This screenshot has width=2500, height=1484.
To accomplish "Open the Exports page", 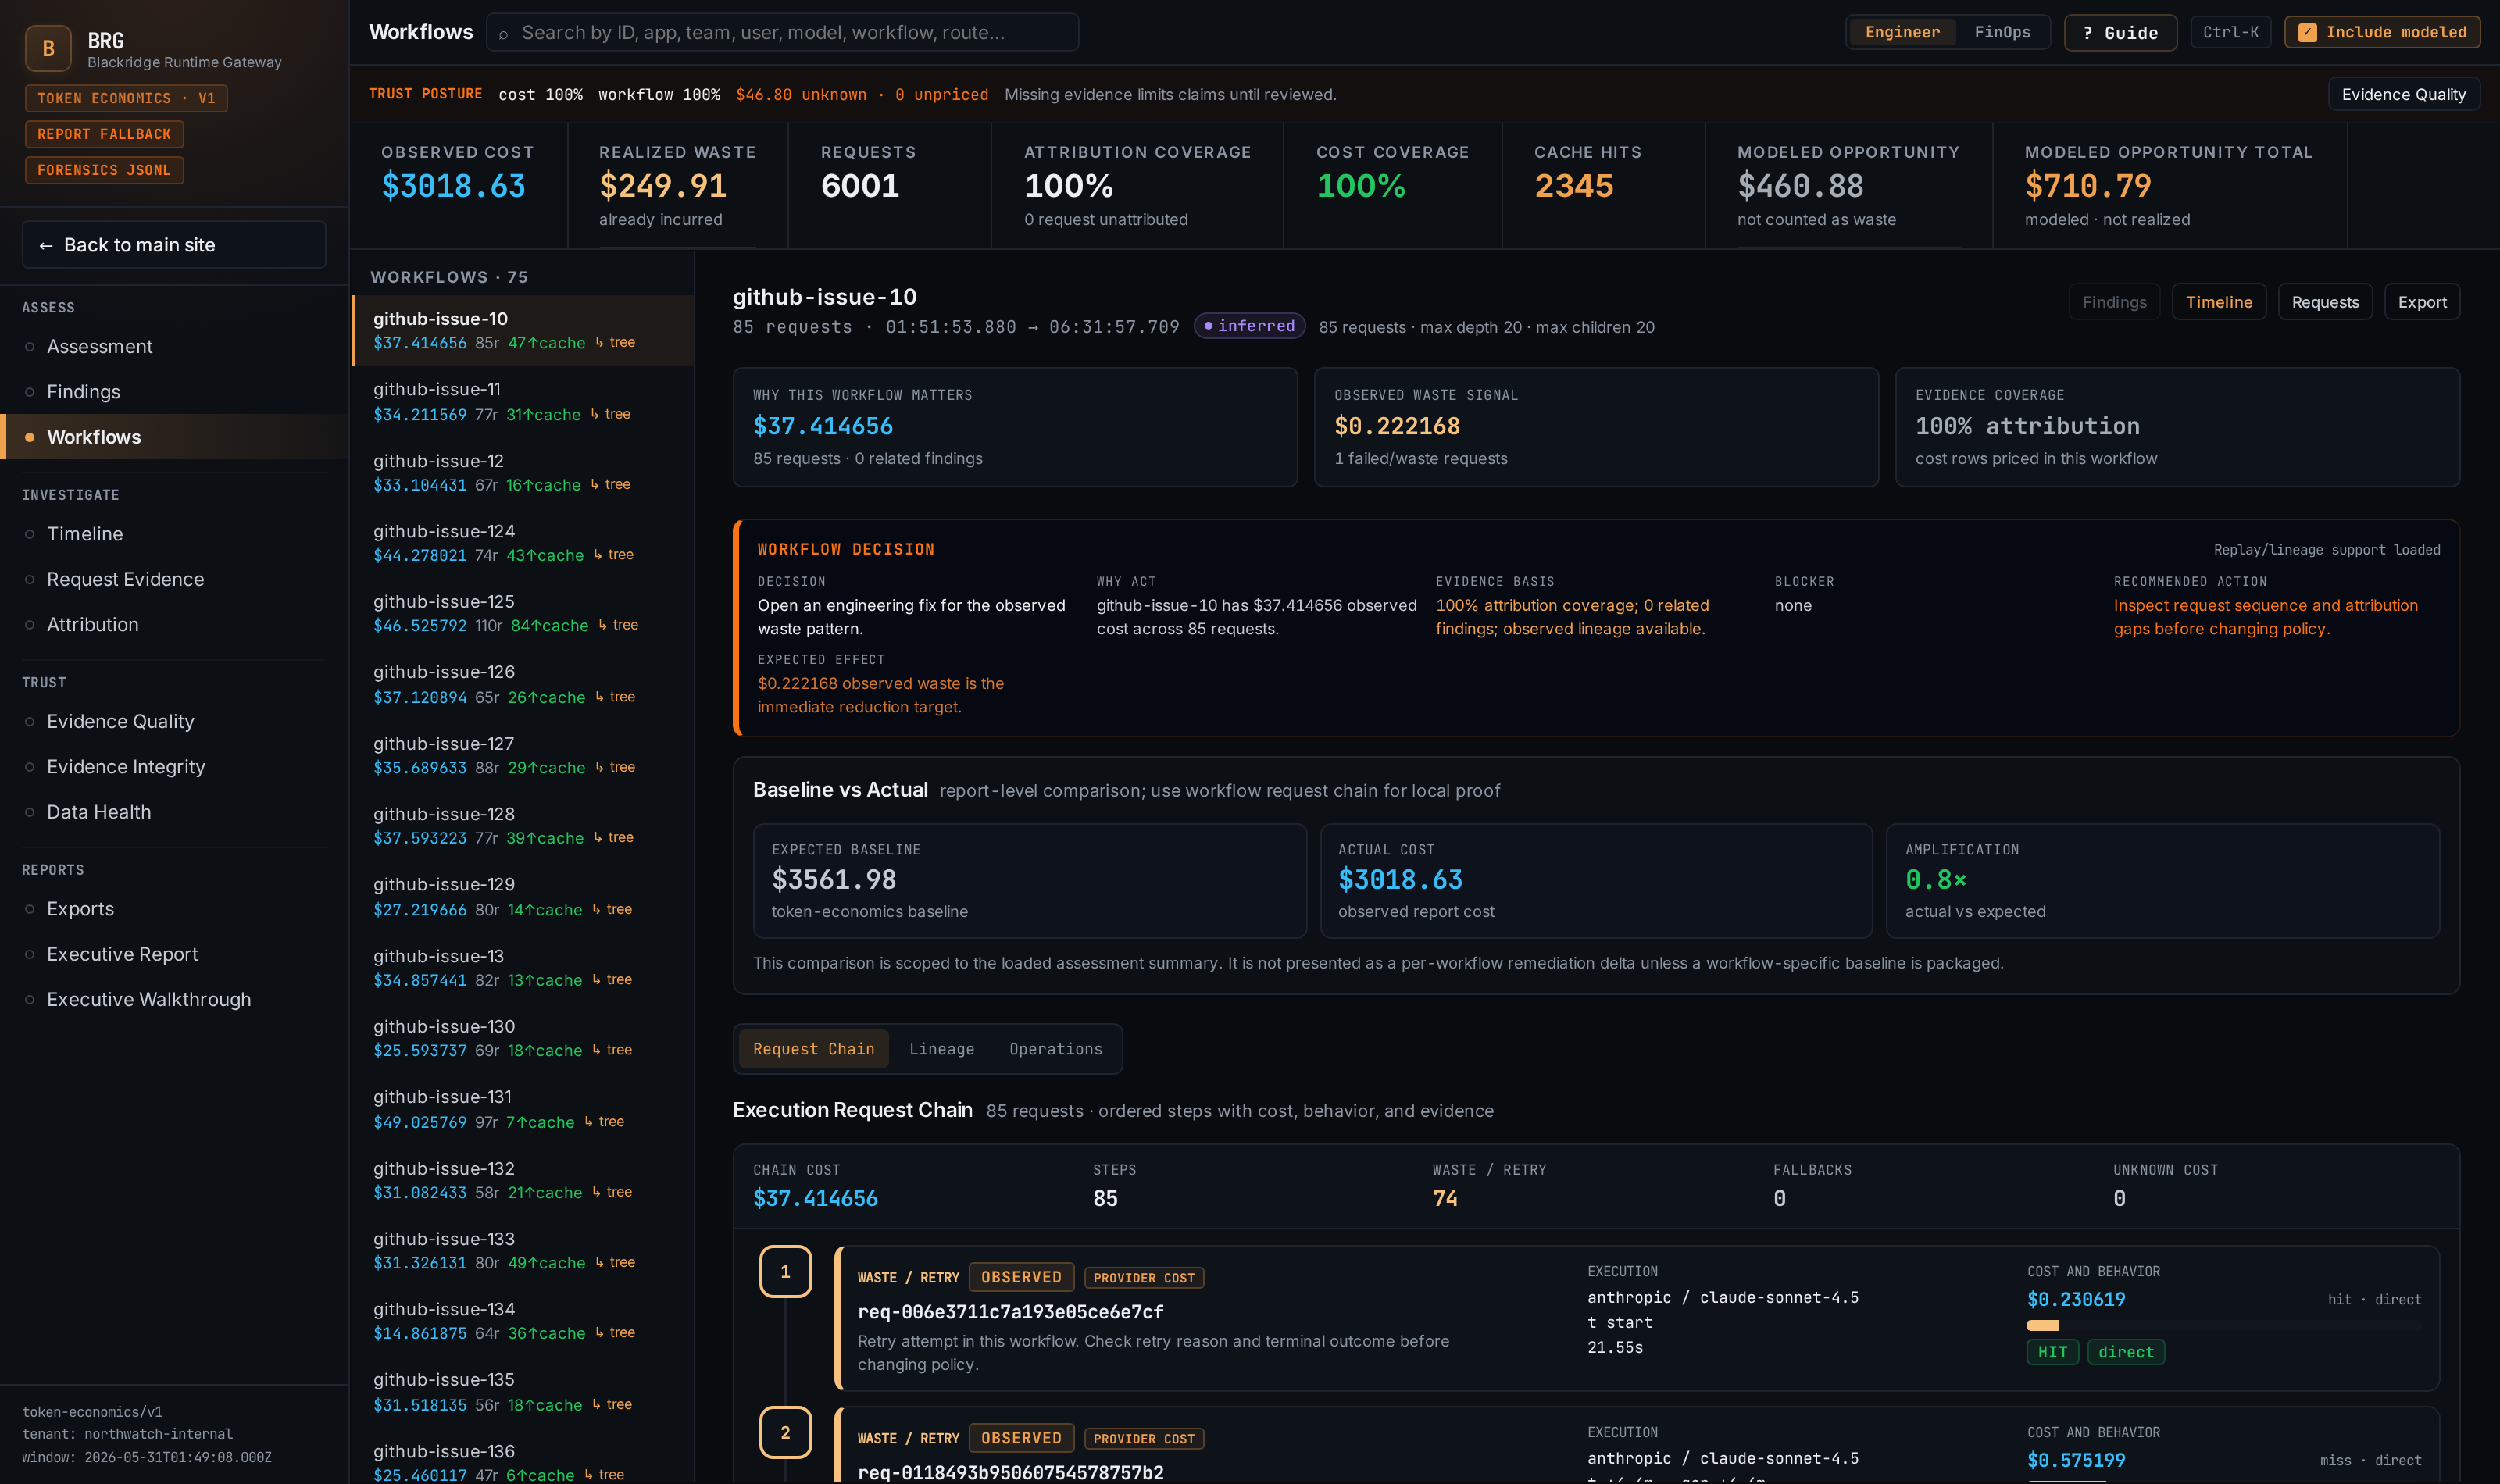I will point(174,908).
